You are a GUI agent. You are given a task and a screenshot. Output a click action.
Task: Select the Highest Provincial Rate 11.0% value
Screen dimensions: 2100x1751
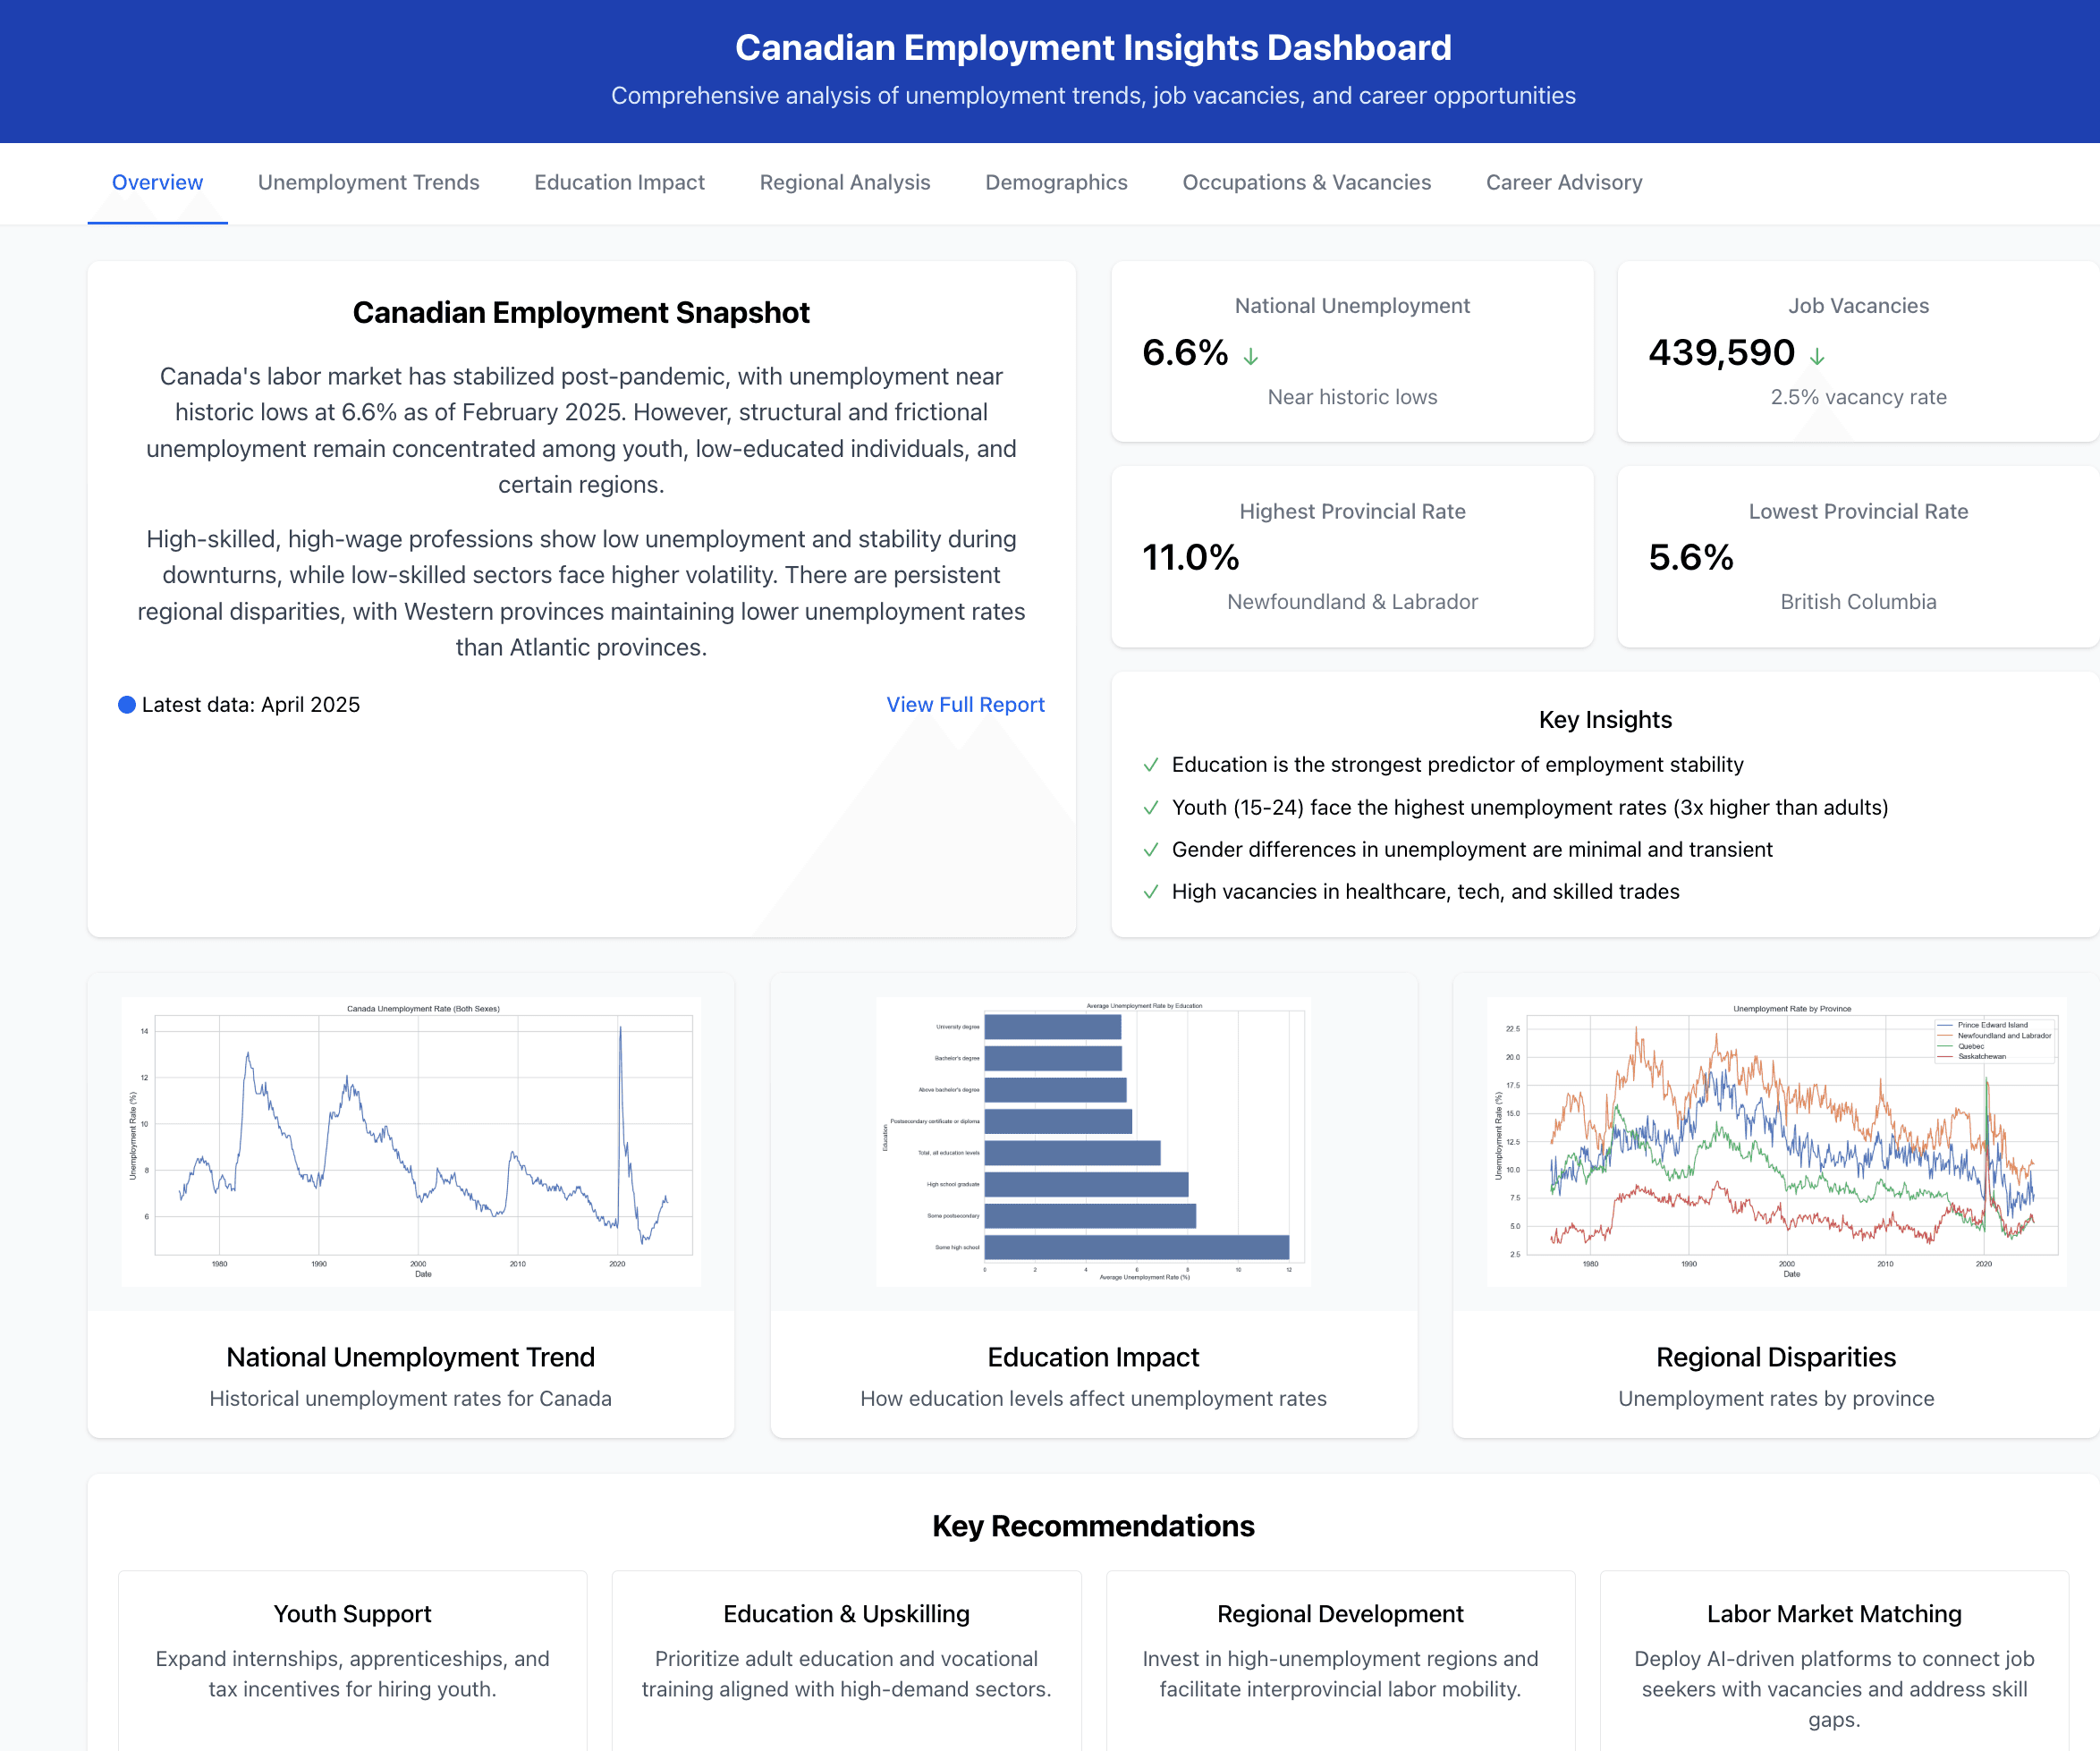(x=1190, y=558)
